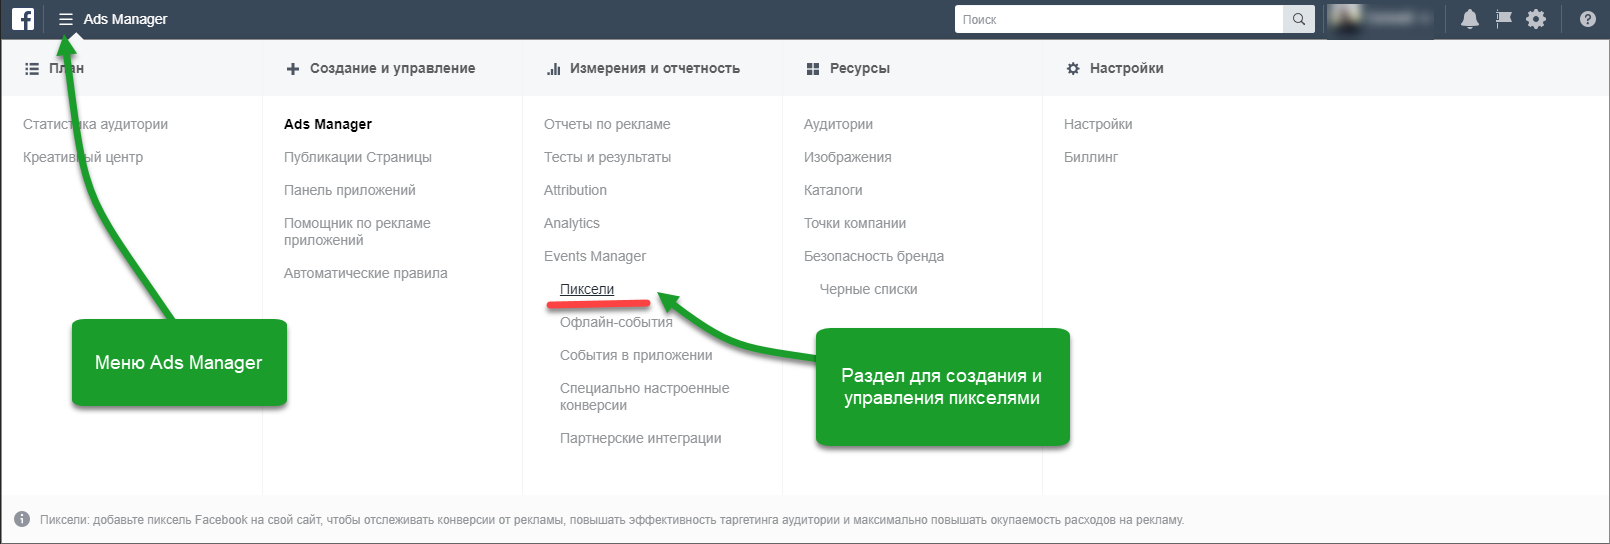Open Партнерские интеграции
The width and height of the screenshot is (1610, 544).
(x=641, y=438)
